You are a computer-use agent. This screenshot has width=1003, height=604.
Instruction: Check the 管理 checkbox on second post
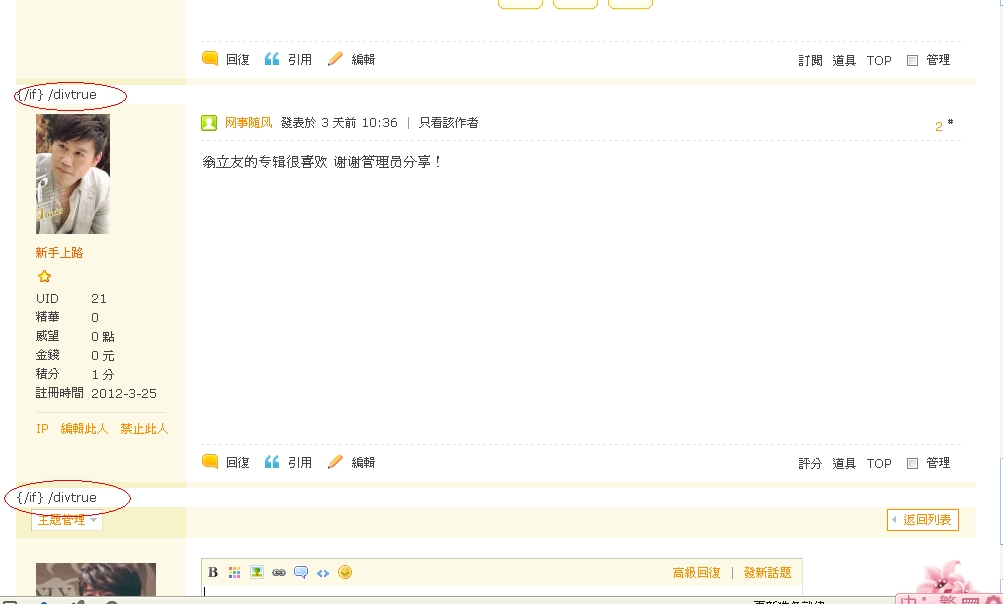click(x=912, y=463)
